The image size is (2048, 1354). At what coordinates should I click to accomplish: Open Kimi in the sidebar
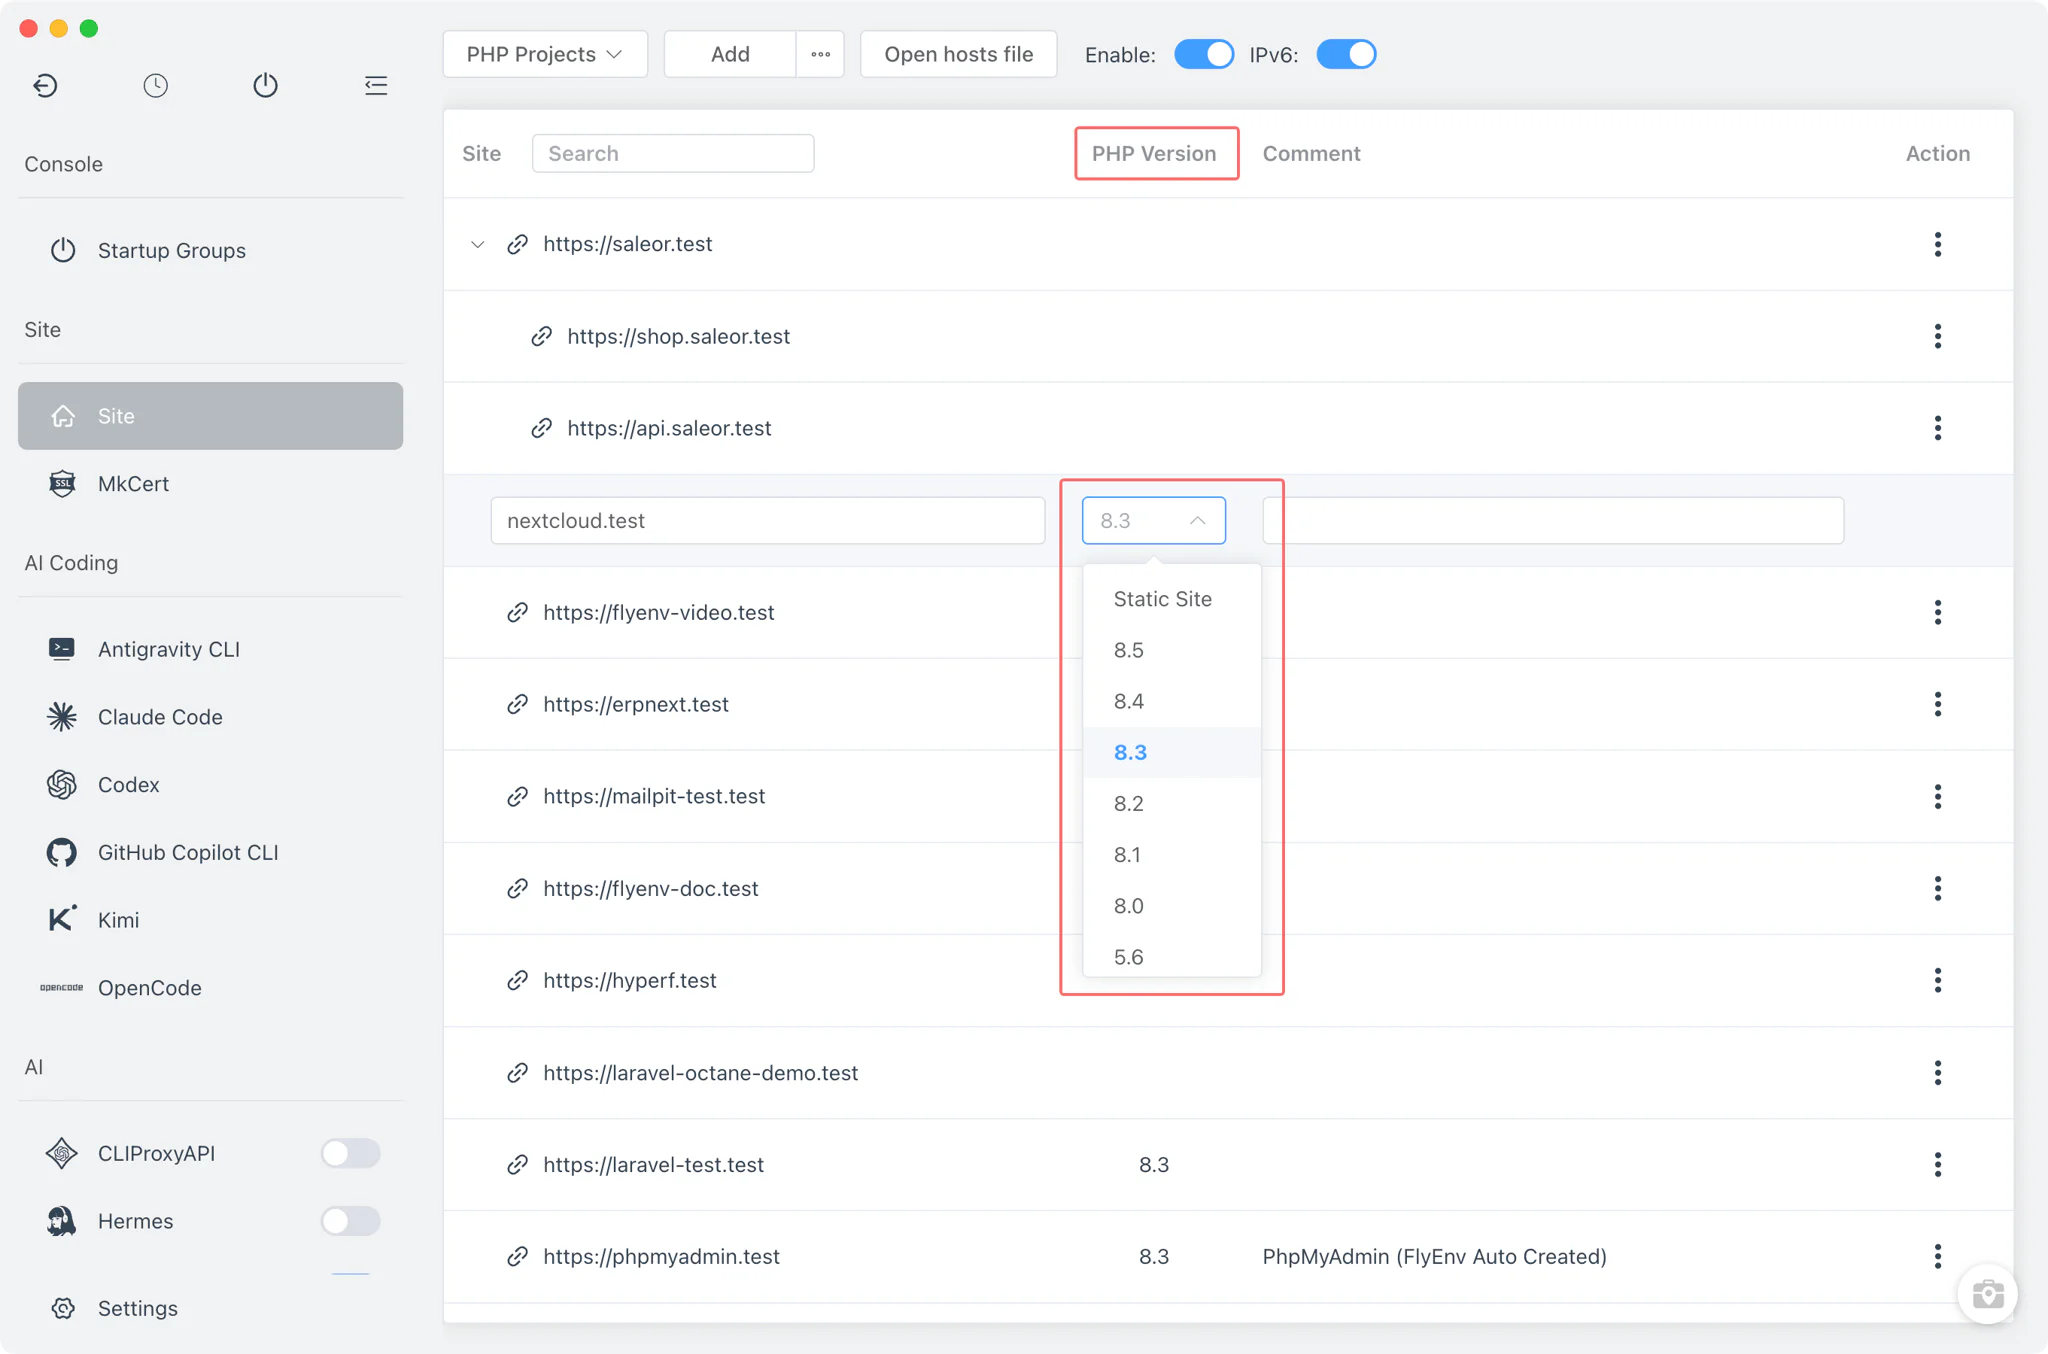click(210, 920)
